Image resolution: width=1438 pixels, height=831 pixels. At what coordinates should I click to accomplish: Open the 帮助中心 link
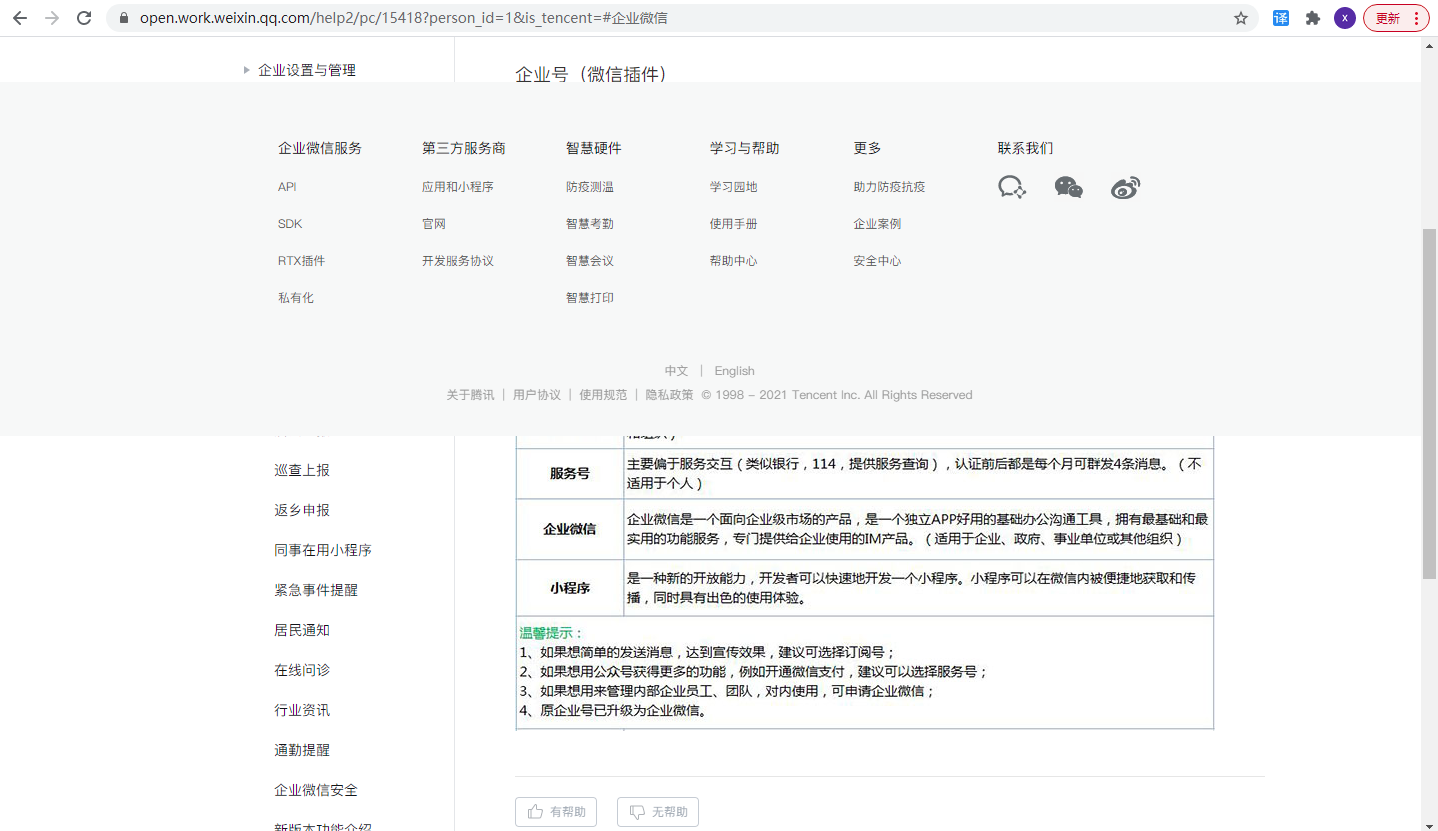pos(734,261)
